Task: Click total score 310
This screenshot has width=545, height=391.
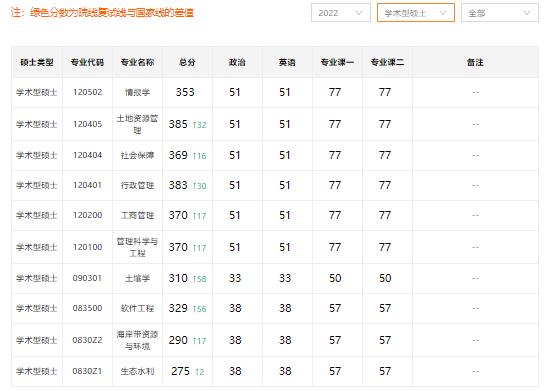Action: click(178, 278)
